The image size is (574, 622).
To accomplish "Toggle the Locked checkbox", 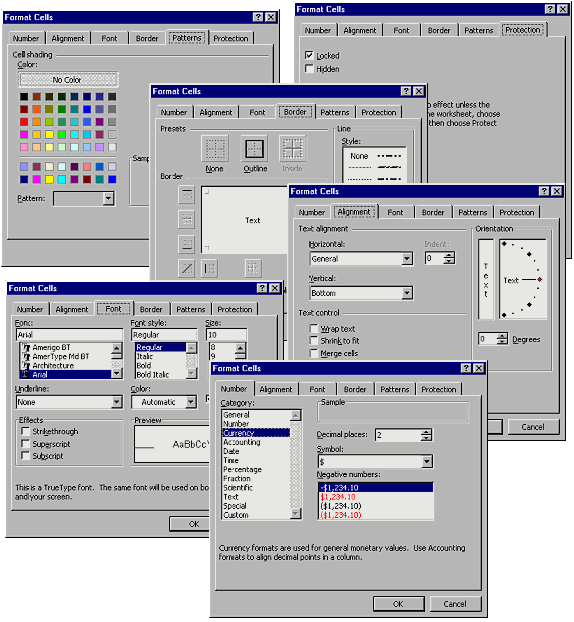I will tap(309, 55).
